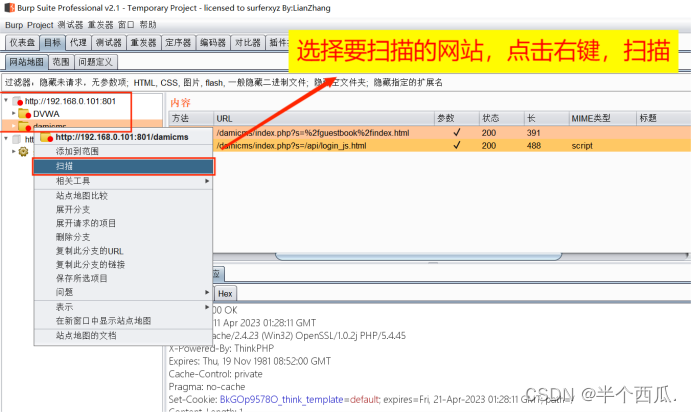Switch to the 重发器 tab
This screenshot has width=691, height=413.
tap(144, 43)
